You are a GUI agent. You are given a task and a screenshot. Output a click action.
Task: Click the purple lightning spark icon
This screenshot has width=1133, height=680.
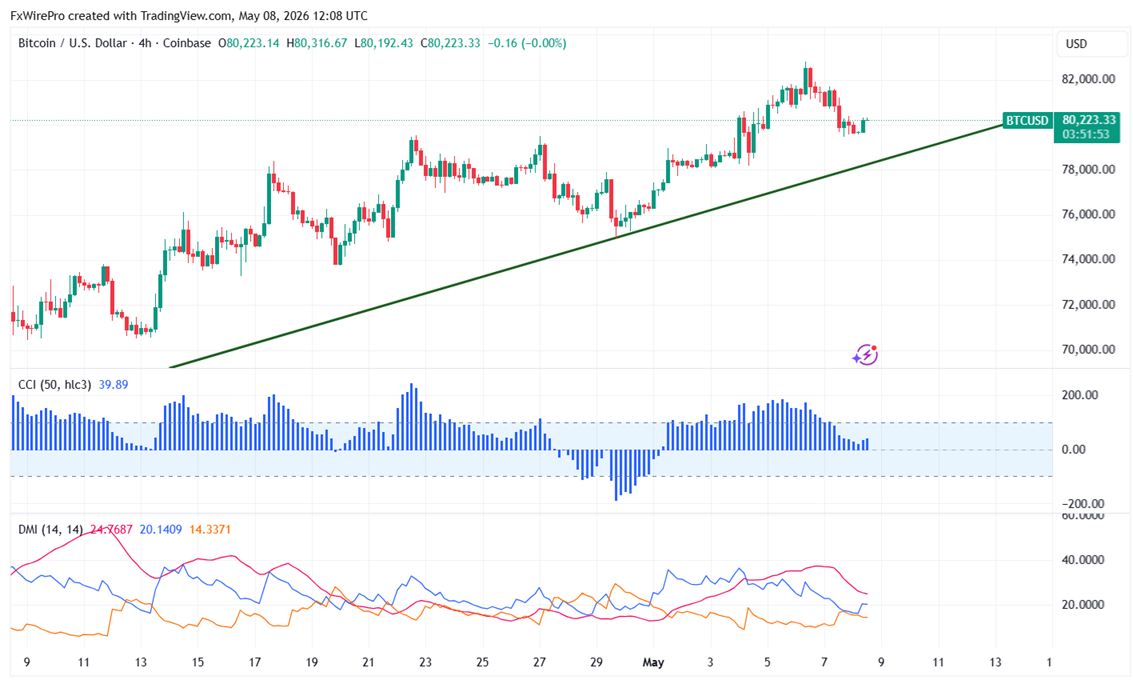pos(865,354)
